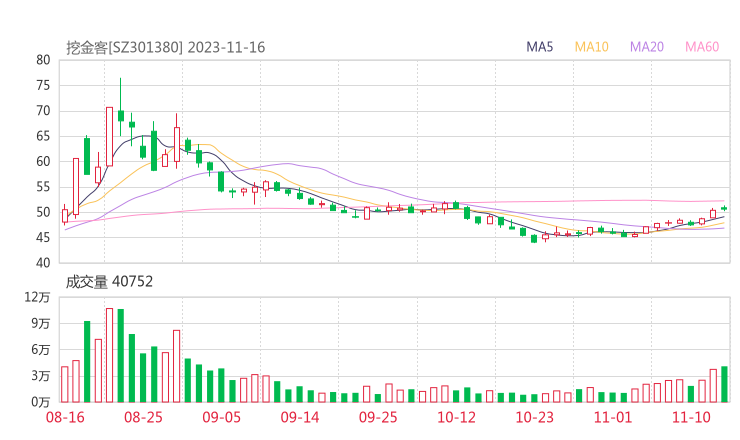Screen dimensions: 740x440
Task: Click the tallest red volume bar
Action: [109, 355]
